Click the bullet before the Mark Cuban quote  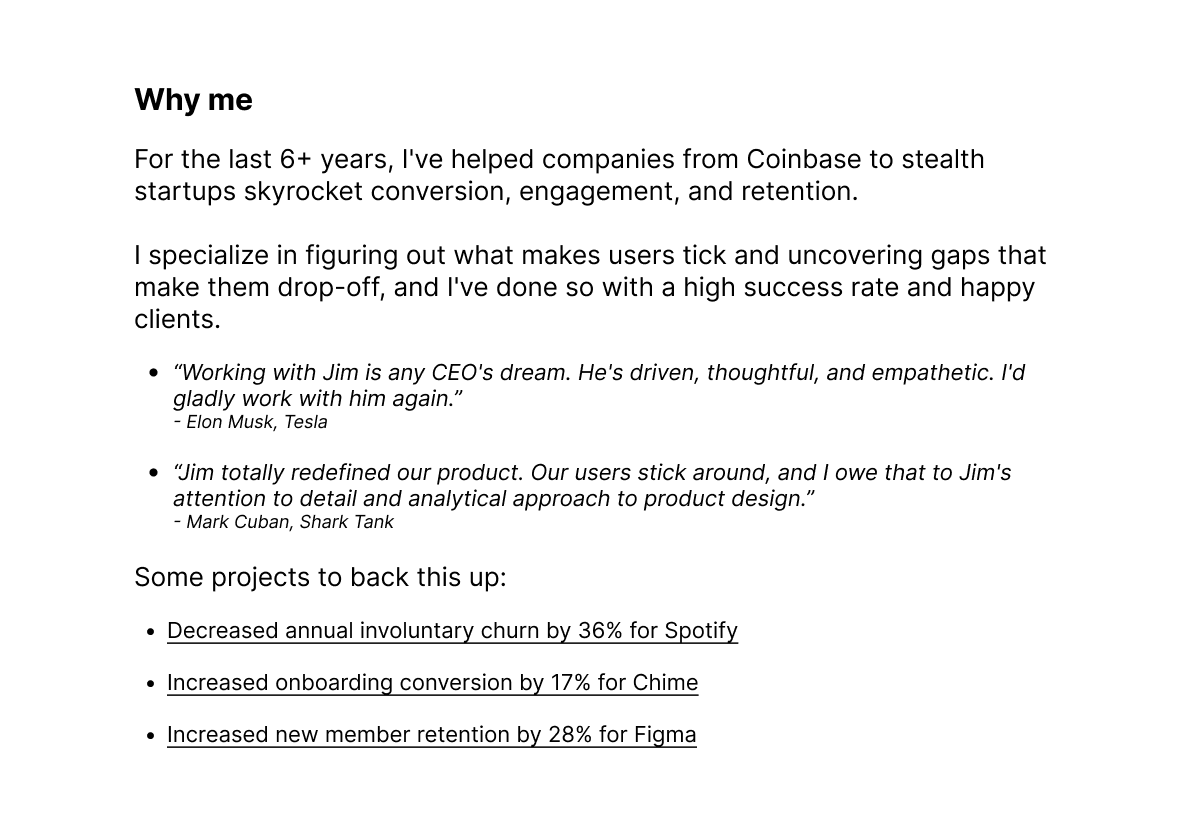(154, 473)
